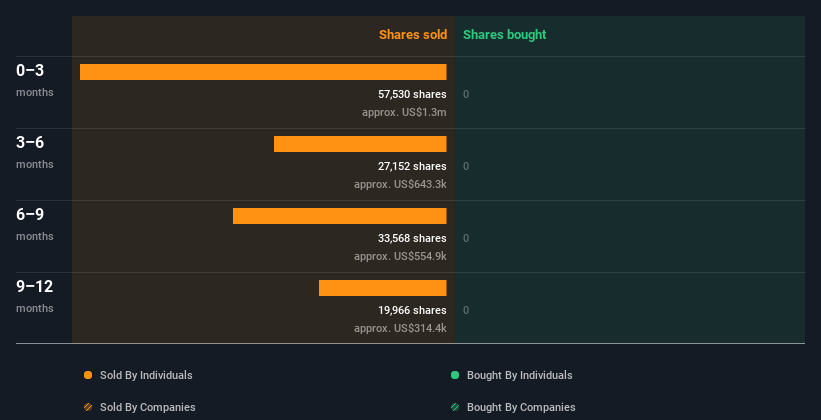Click the 19,966 shares value

coord(413,311)
